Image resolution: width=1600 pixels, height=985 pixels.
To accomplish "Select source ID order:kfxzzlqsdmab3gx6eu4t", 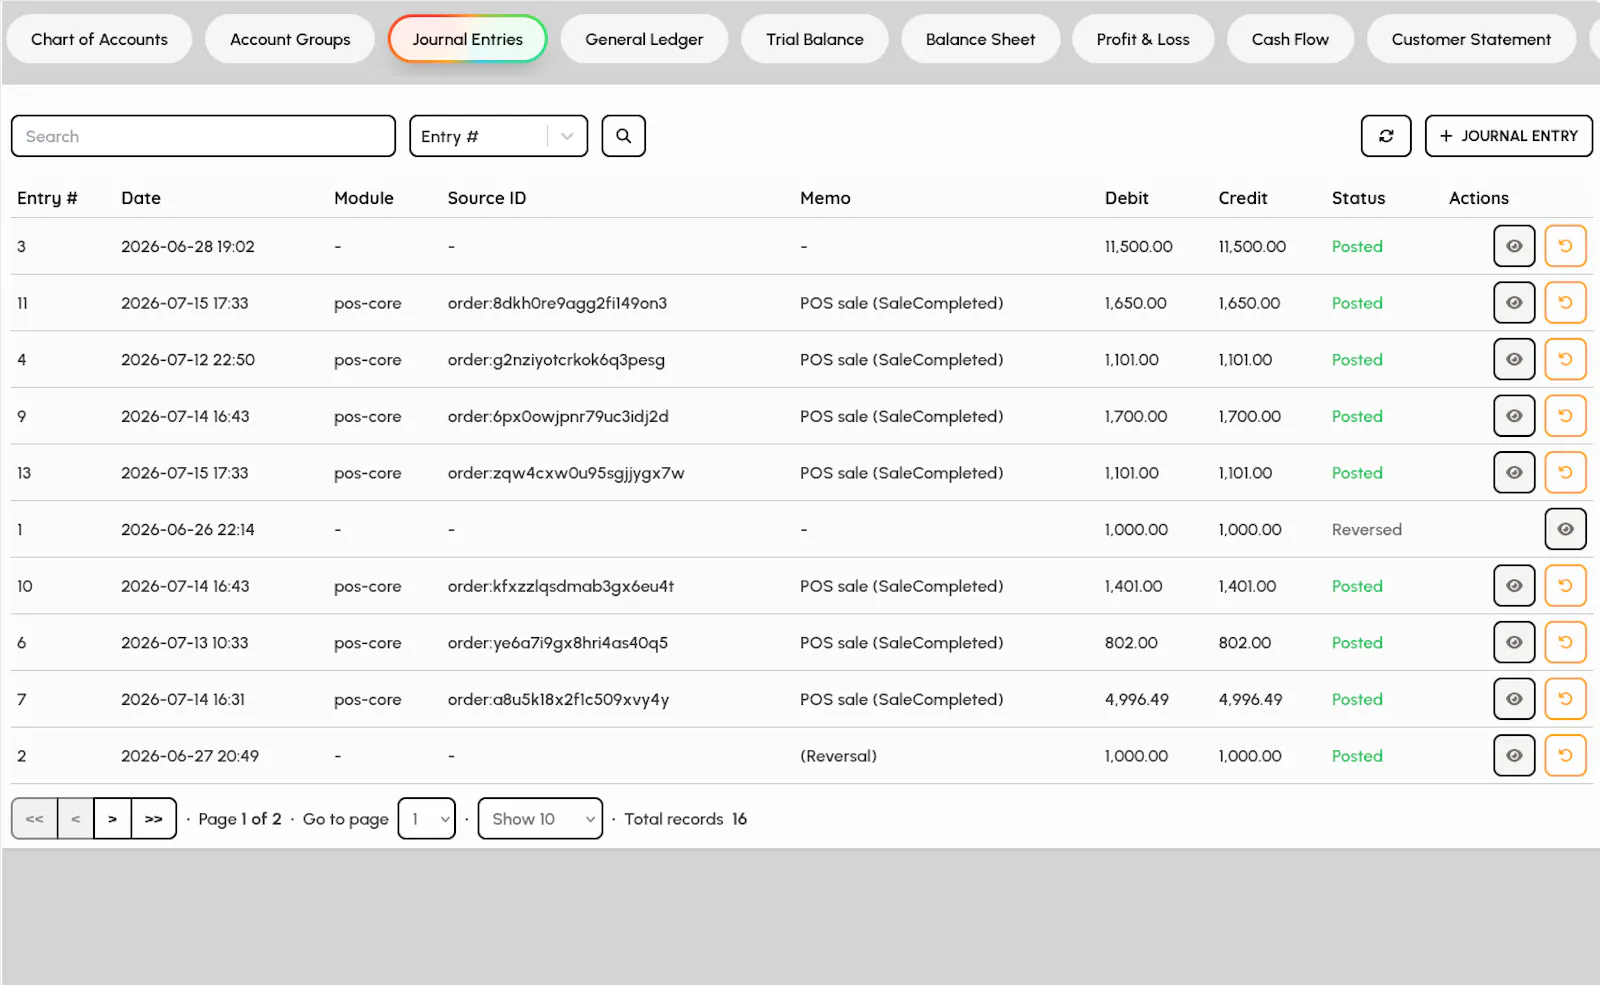I will [561, 586].
